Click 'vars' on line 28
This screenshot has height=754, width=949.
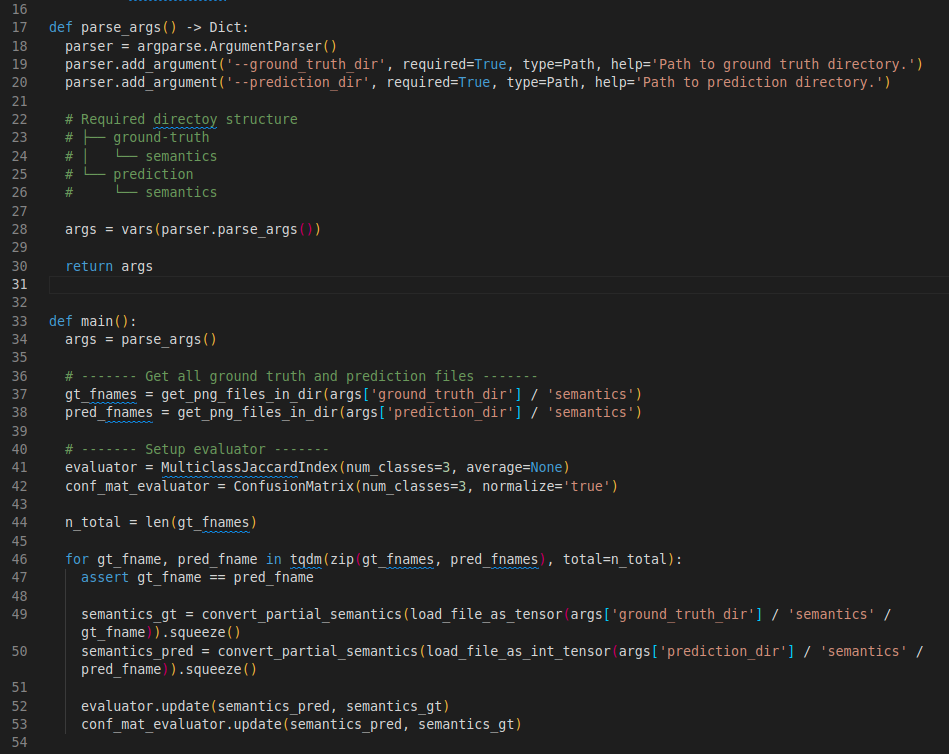137,229
